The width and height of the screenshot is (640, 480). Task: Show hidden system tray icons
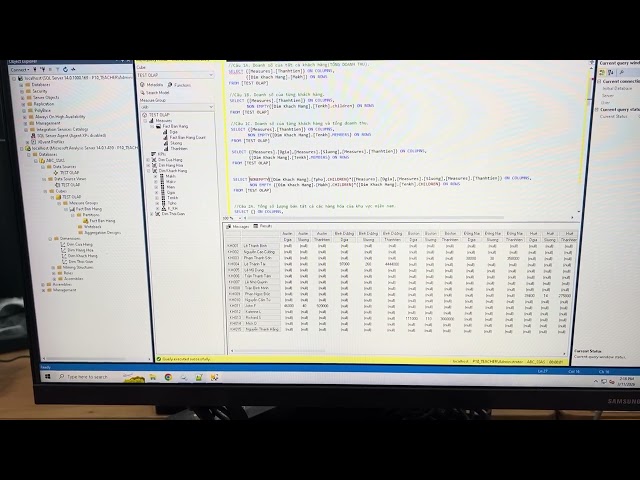[x=596, y=382]
